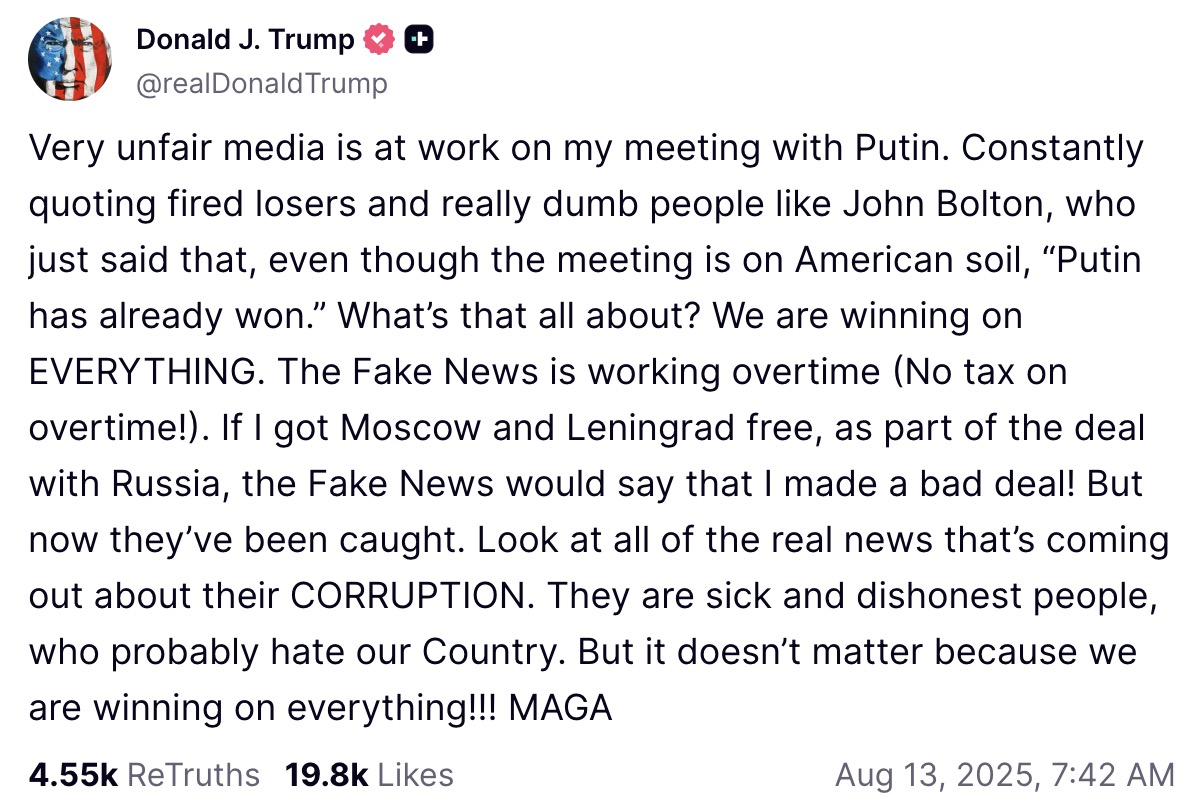
Task: Open the flag-painted profile avatar
Action: click(69, 59)
